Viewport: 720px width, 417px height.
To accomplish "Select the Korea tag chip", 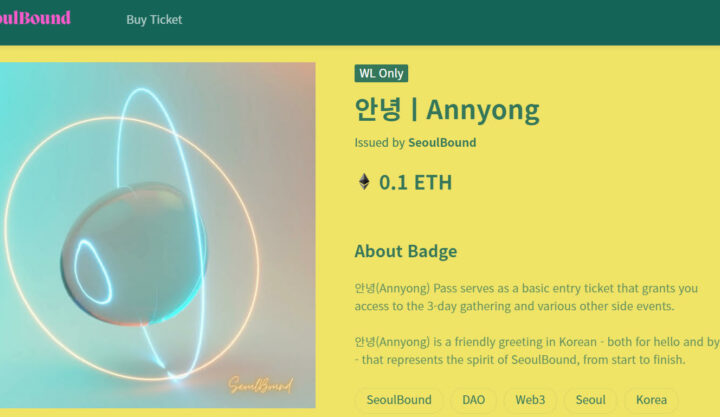I will pyautogui.click(x=651, y=400).
